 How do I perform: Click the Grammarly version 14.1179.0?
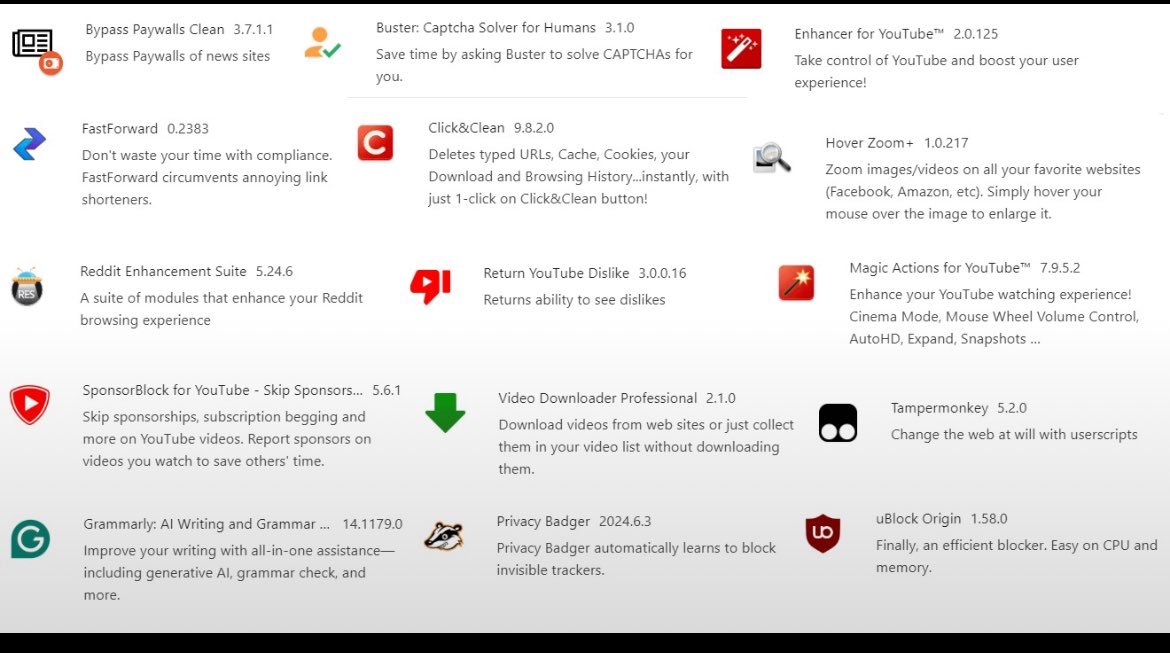pos(372,524)
